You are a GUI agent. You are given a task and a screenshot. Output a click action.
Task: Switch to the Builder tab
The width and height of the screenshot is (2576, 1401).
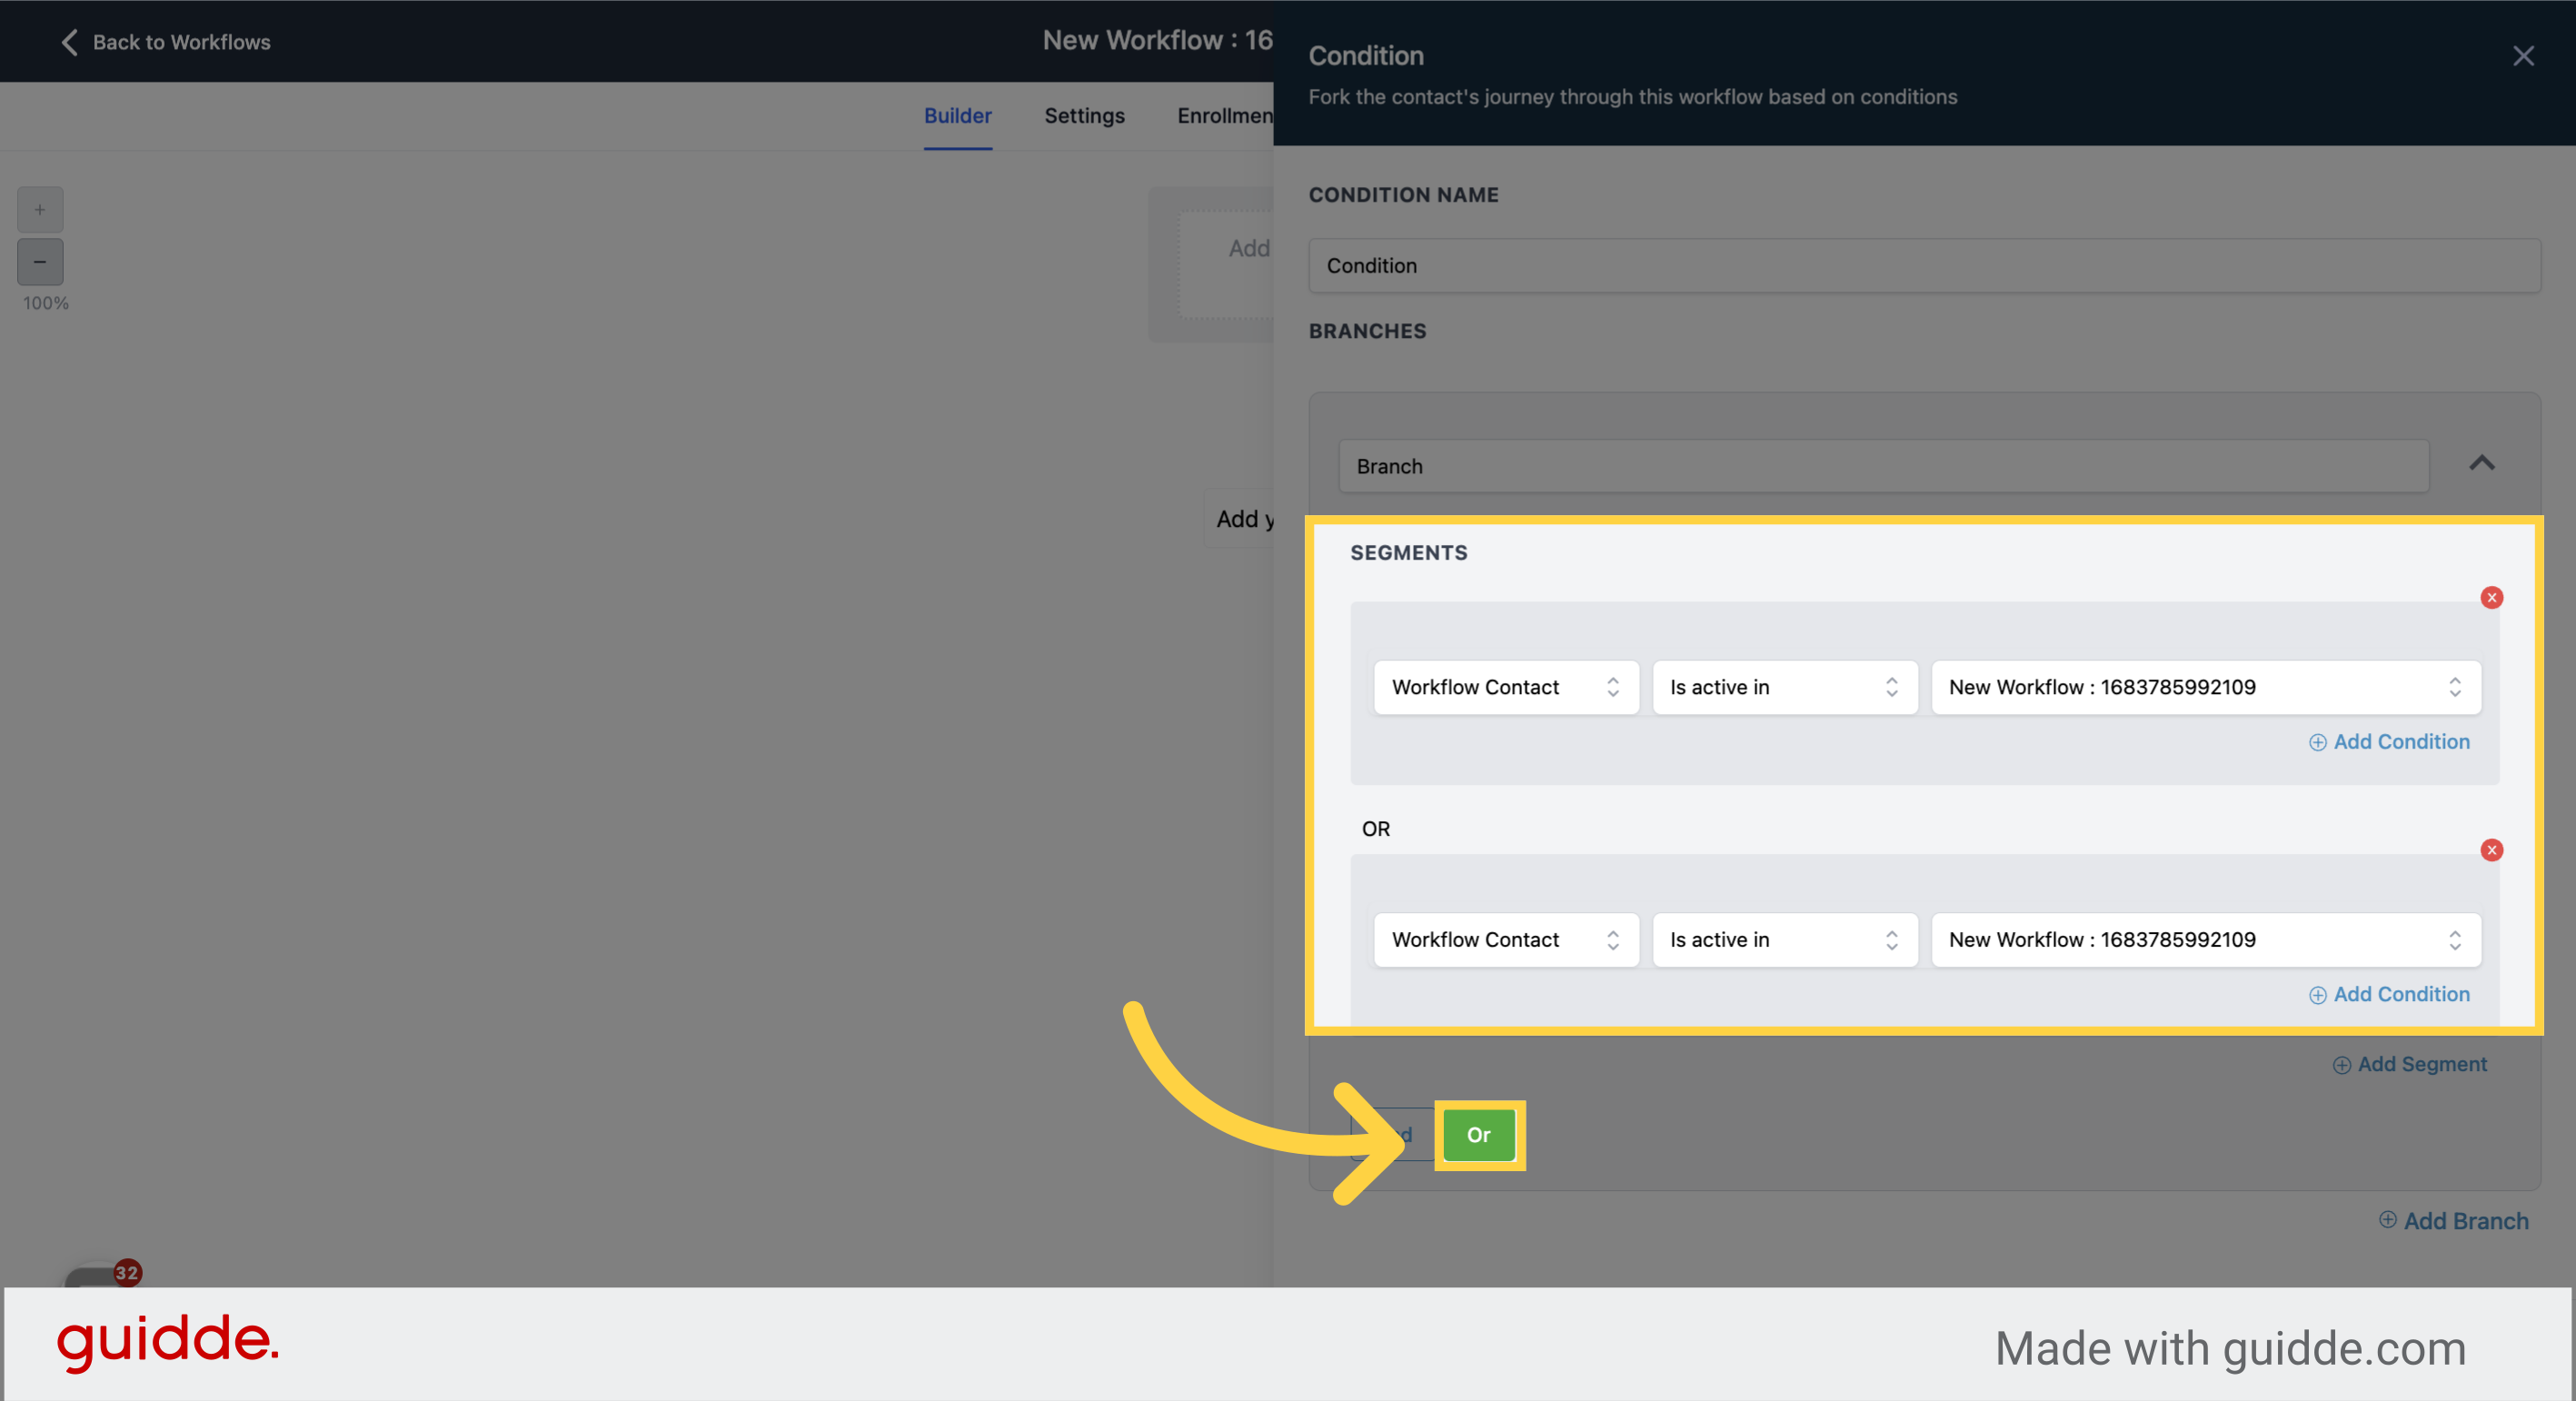coord(957,116)
